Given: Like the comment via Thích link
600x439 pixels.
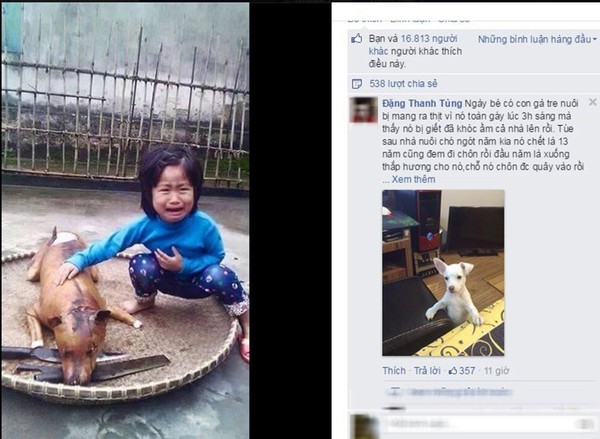Looking at the screenshot, I should coord(394,370).
